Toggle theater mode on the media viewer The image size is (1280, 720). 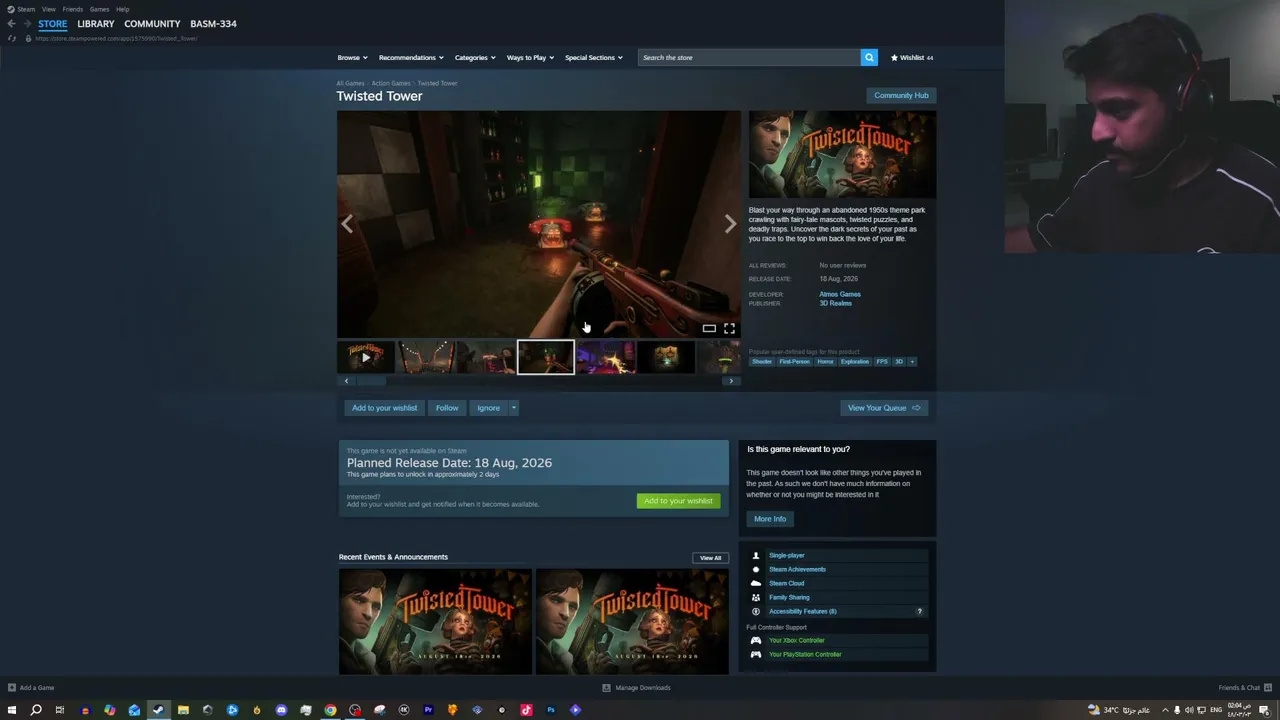pos(709,328)
